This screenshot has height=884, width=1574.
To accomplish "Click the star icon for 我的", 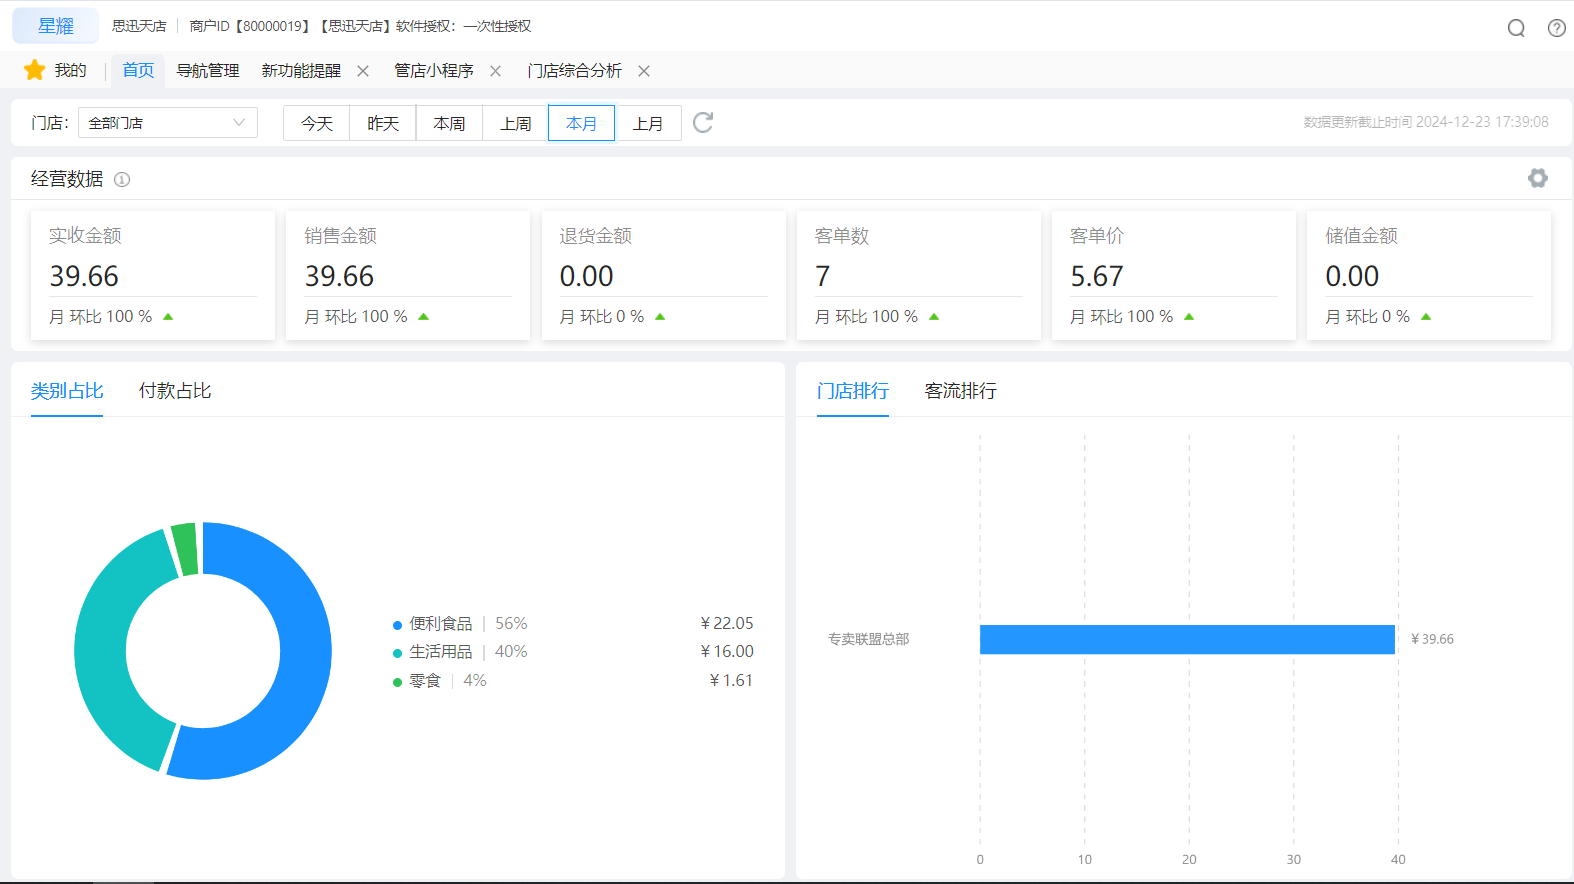I will point(35,70).
